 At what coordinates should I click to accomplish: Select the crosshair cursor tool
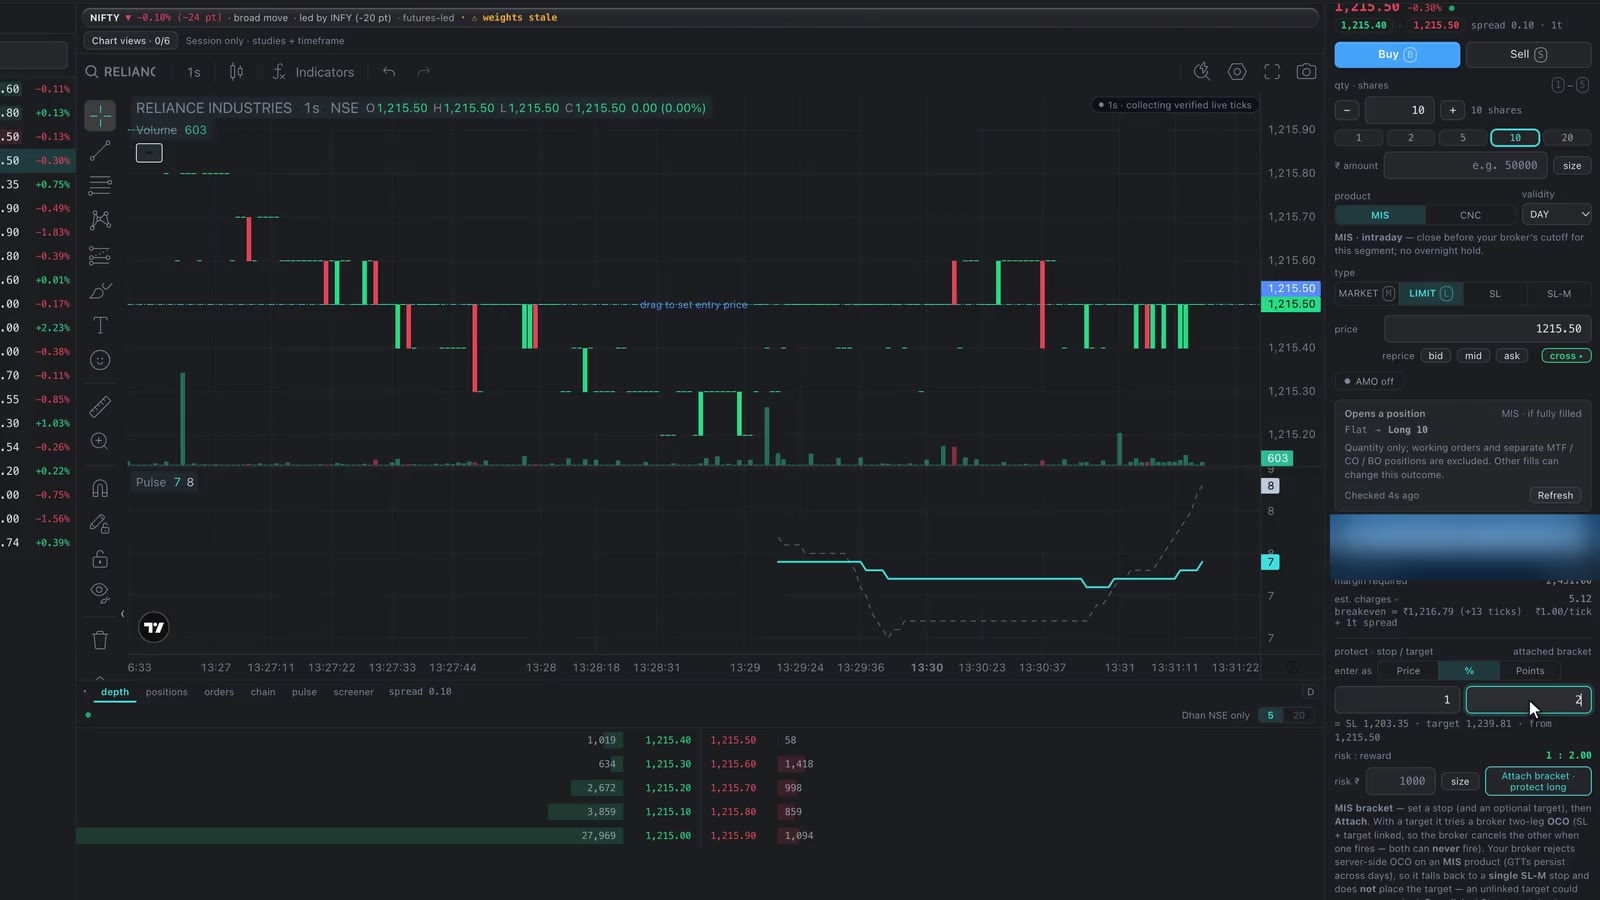pyautogui.click(x=100, y=116)
